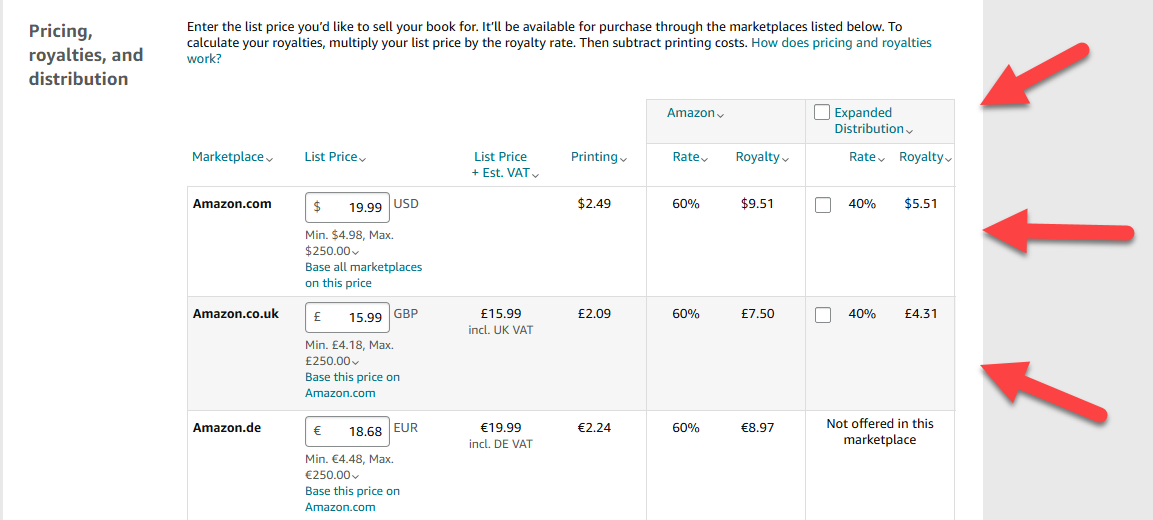Expand the Marketplace column header chevron
Image resolution: width=1153 pixels, height=520 pixels.
pyautogui.click(x=270, y=158)
